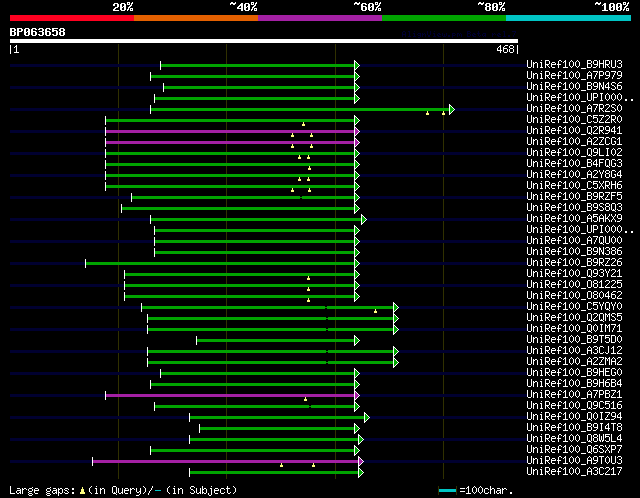The width and height of the screenshot is (640, 498).
Task: Click the green alignment bar for B9RZ26
Action: (x=220, y=263)
